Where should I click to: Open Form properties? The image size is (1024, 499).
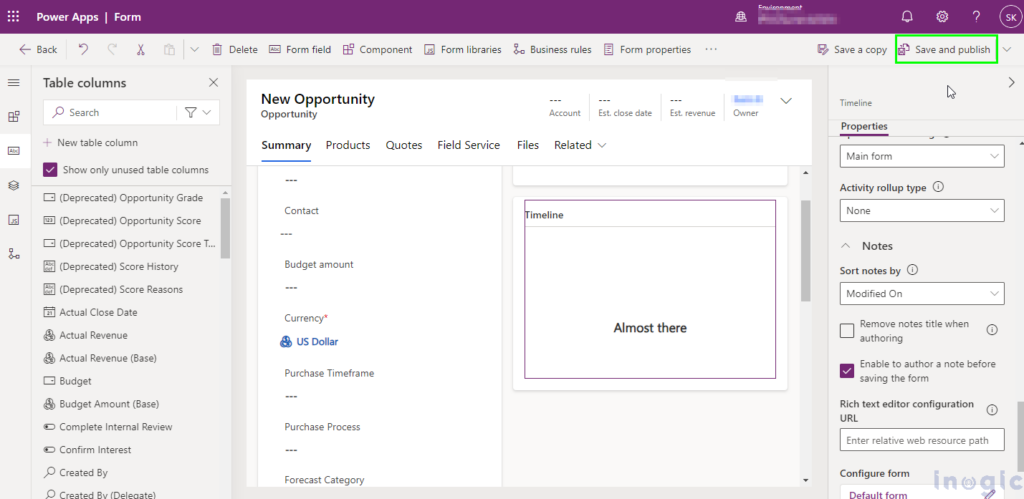coord(647,49)
